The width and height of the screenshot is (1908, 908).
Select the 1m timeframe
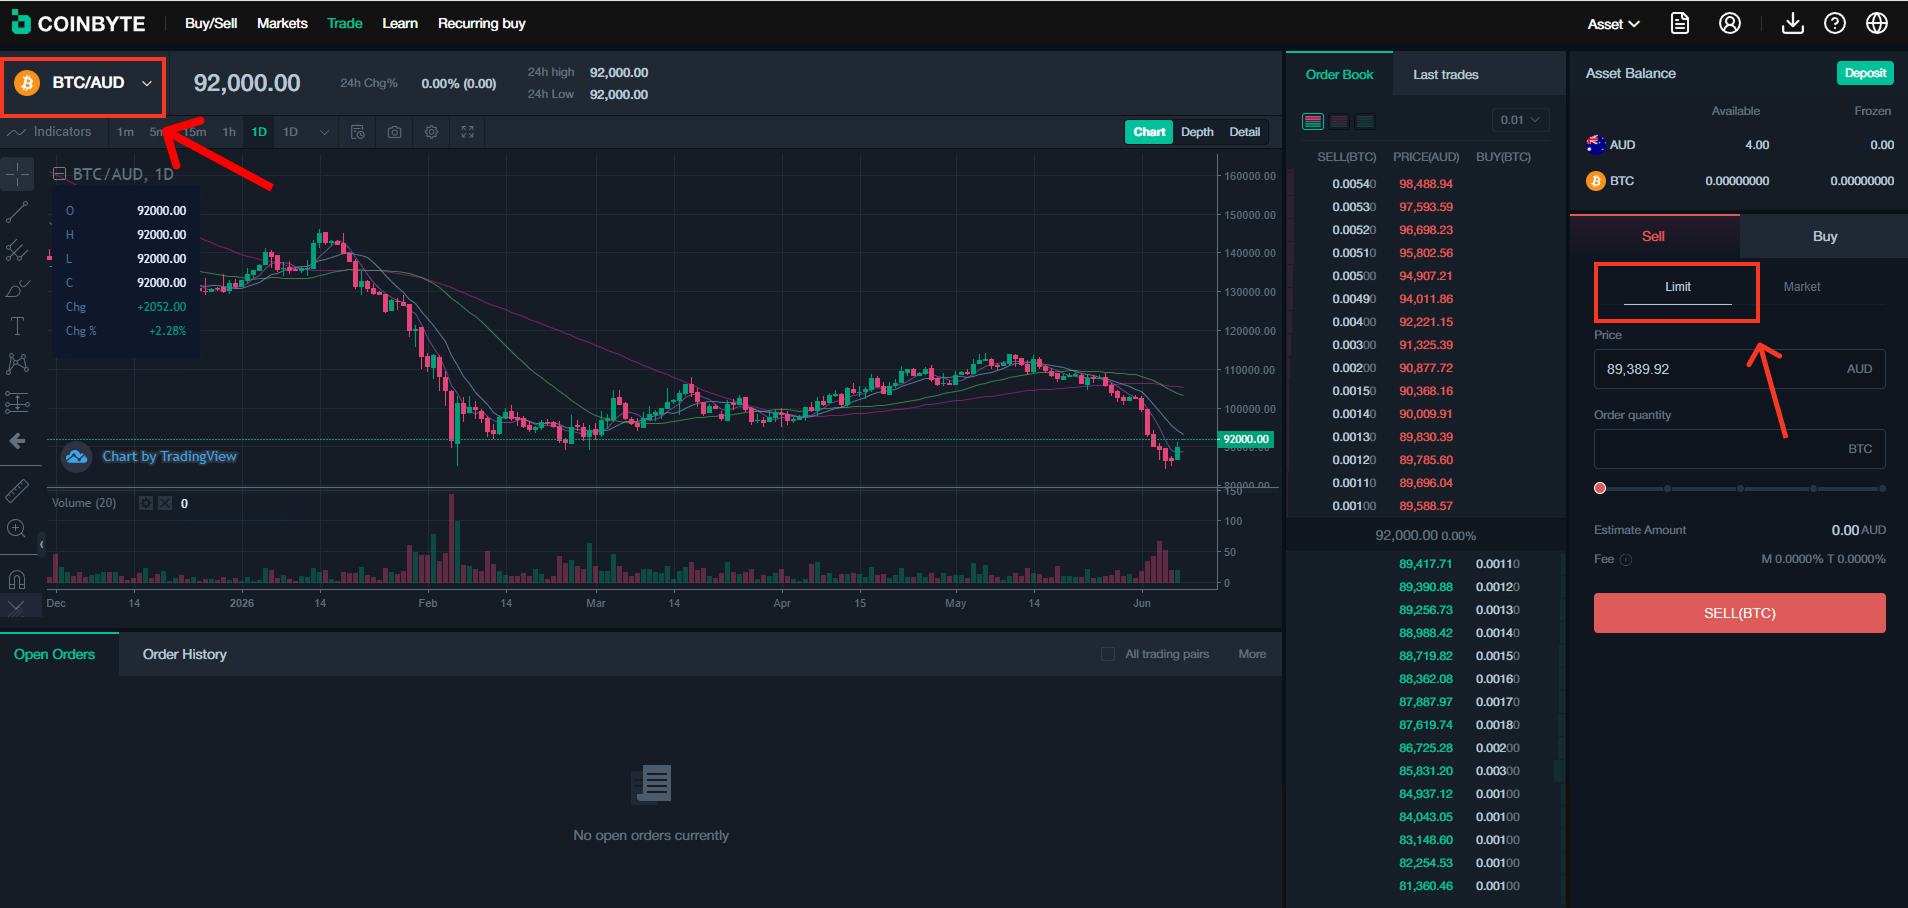click(125, 132)
